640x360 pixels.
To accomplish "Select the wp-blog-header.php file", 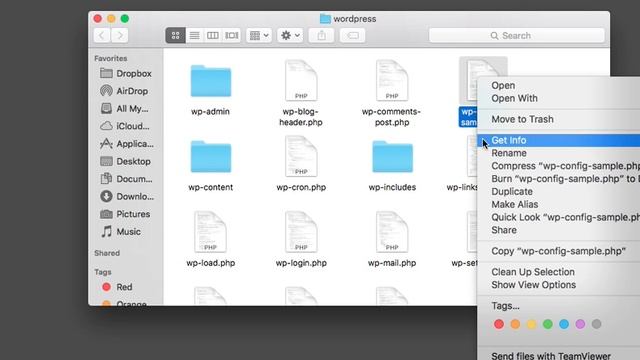I will click(x=301, y=80).
